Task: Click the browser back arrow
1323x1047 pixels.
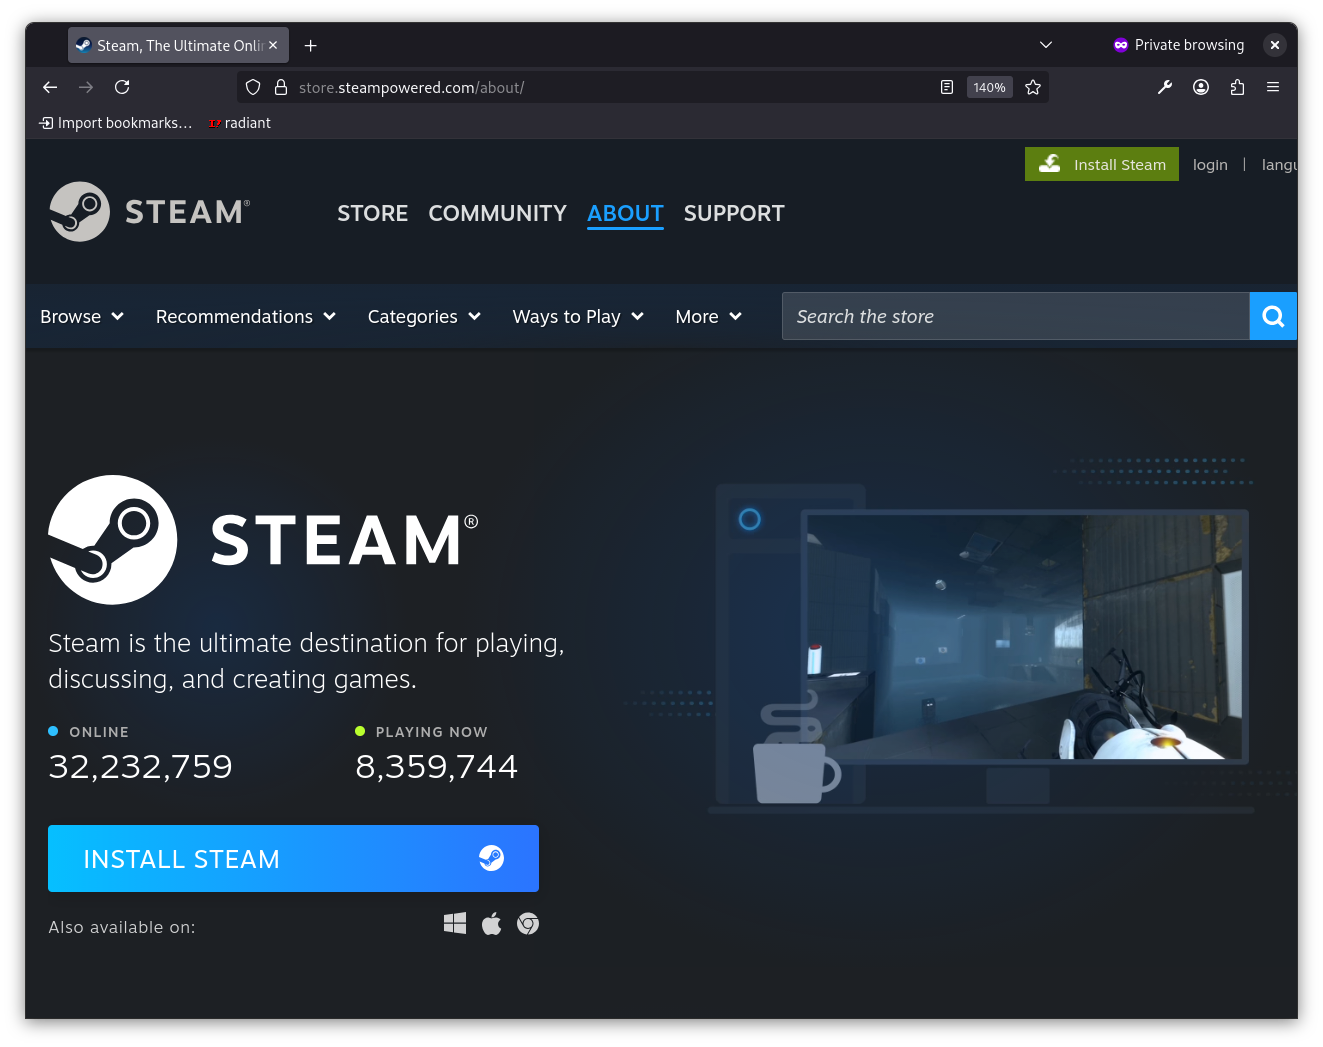Action: (x=50, y=87)
